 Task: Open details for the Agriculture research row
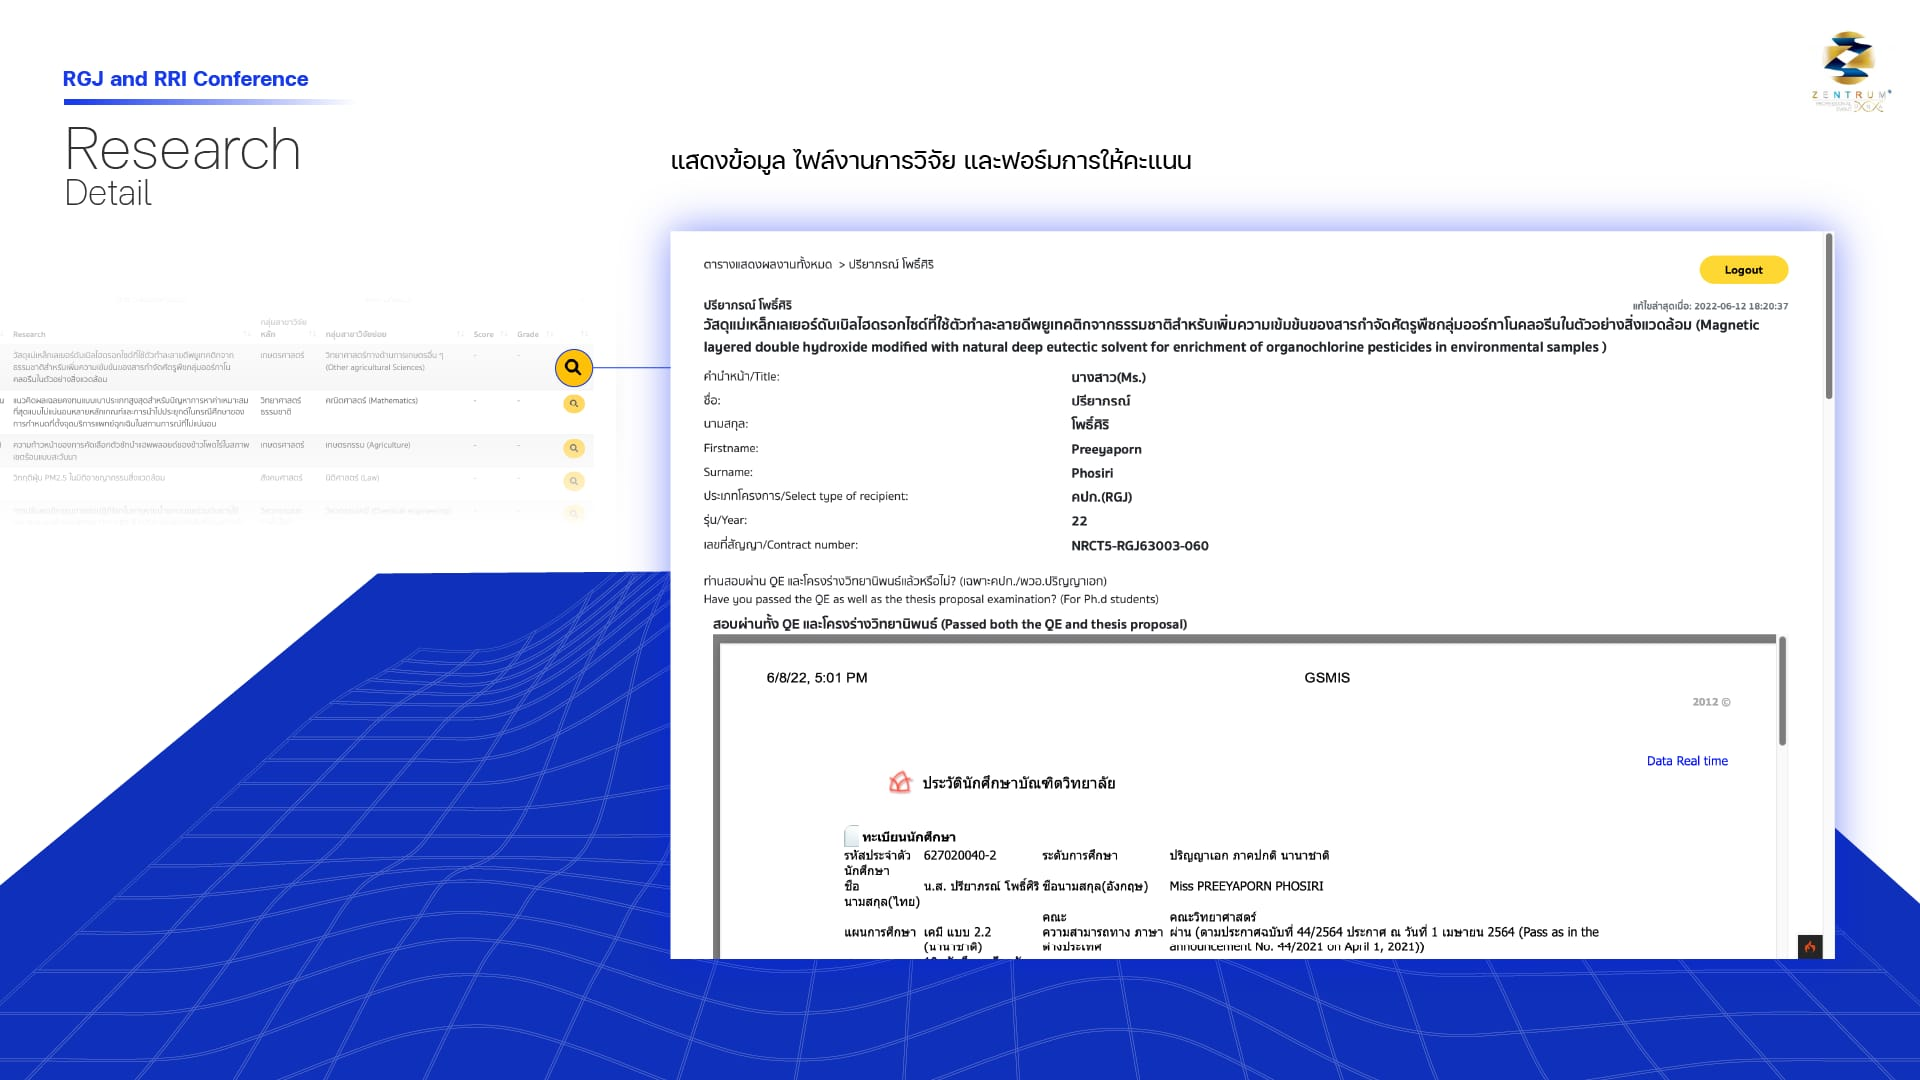click(x=573, y=448)
